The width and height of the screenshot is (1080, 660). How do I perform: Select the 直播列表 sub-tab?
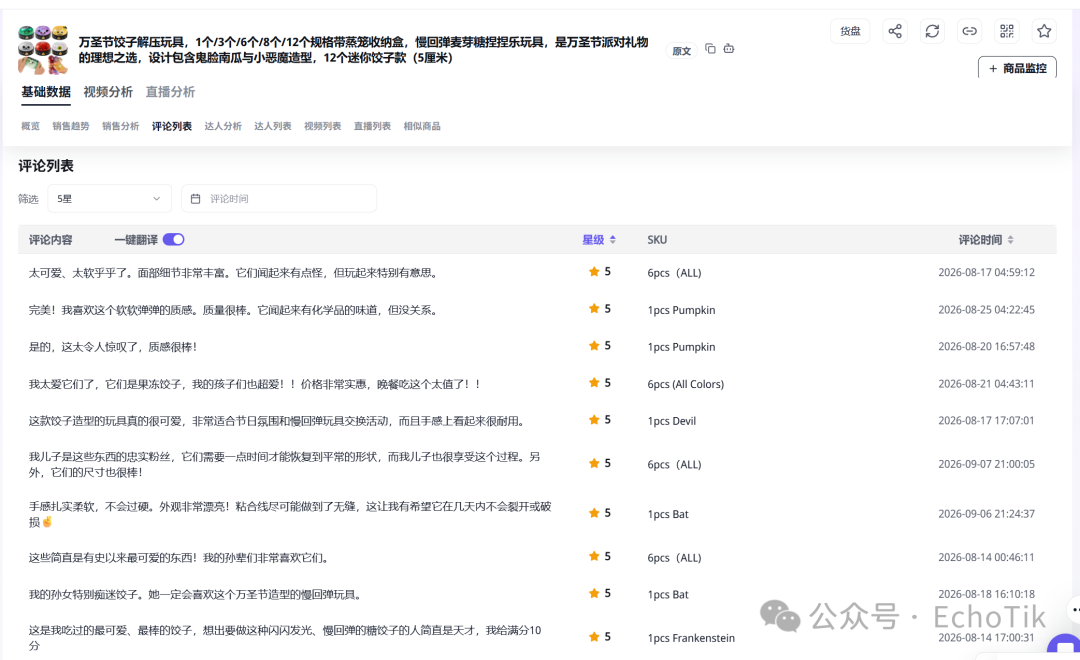coord(372,126)
